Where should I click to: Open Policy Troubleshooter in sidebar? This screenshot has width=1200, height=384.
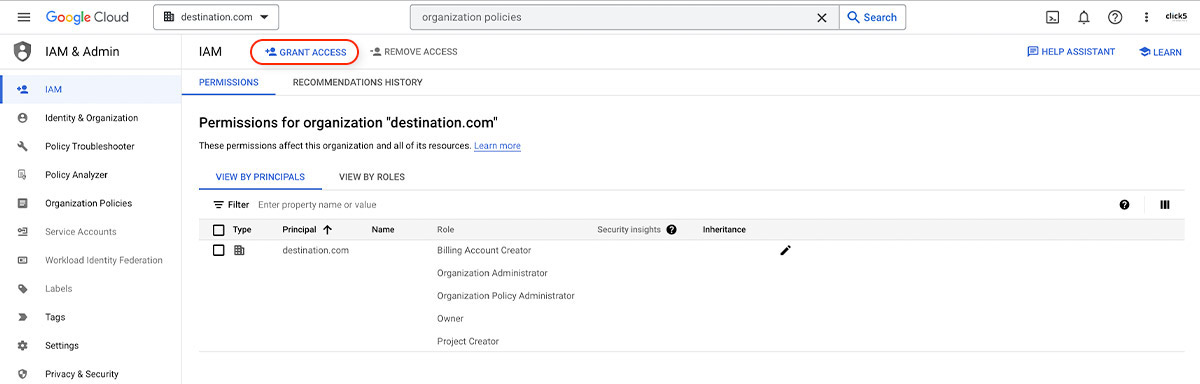pyautogui.click(x=90, y=146)
